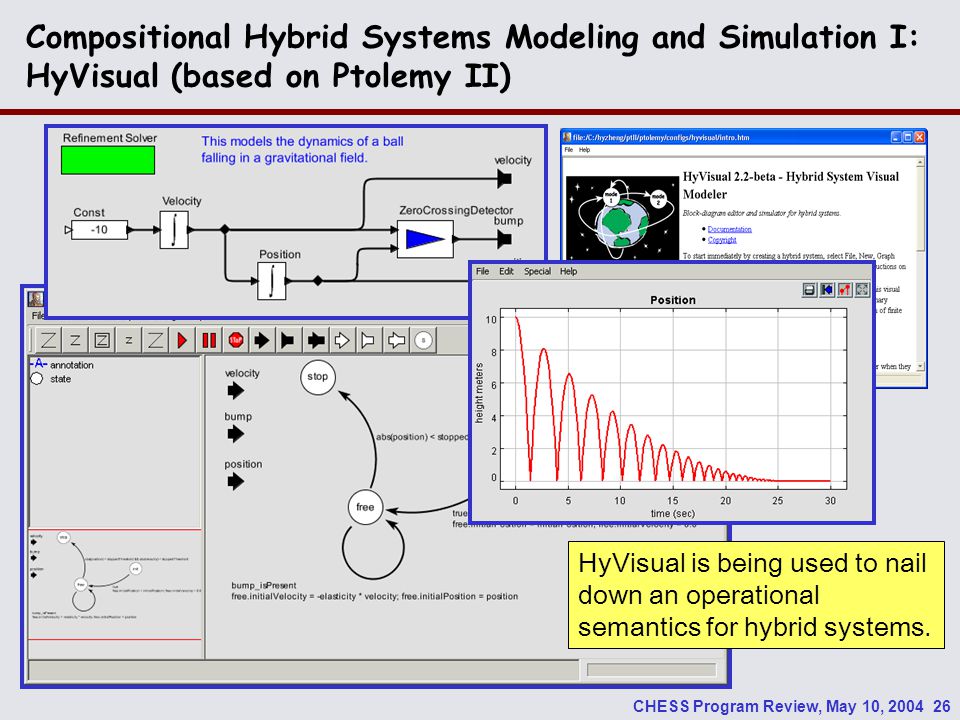Click the Const block value -10
Viewport: 960px width, 720px height.
pos(99,230)
